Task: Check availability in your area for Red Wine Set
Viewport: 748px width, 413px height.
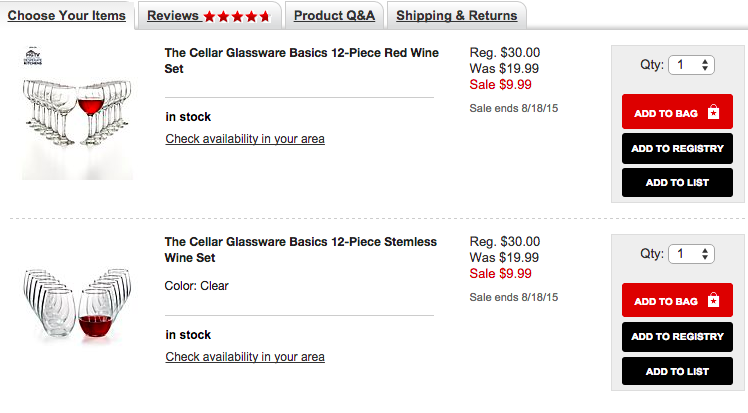Action: tap(245, 139)
